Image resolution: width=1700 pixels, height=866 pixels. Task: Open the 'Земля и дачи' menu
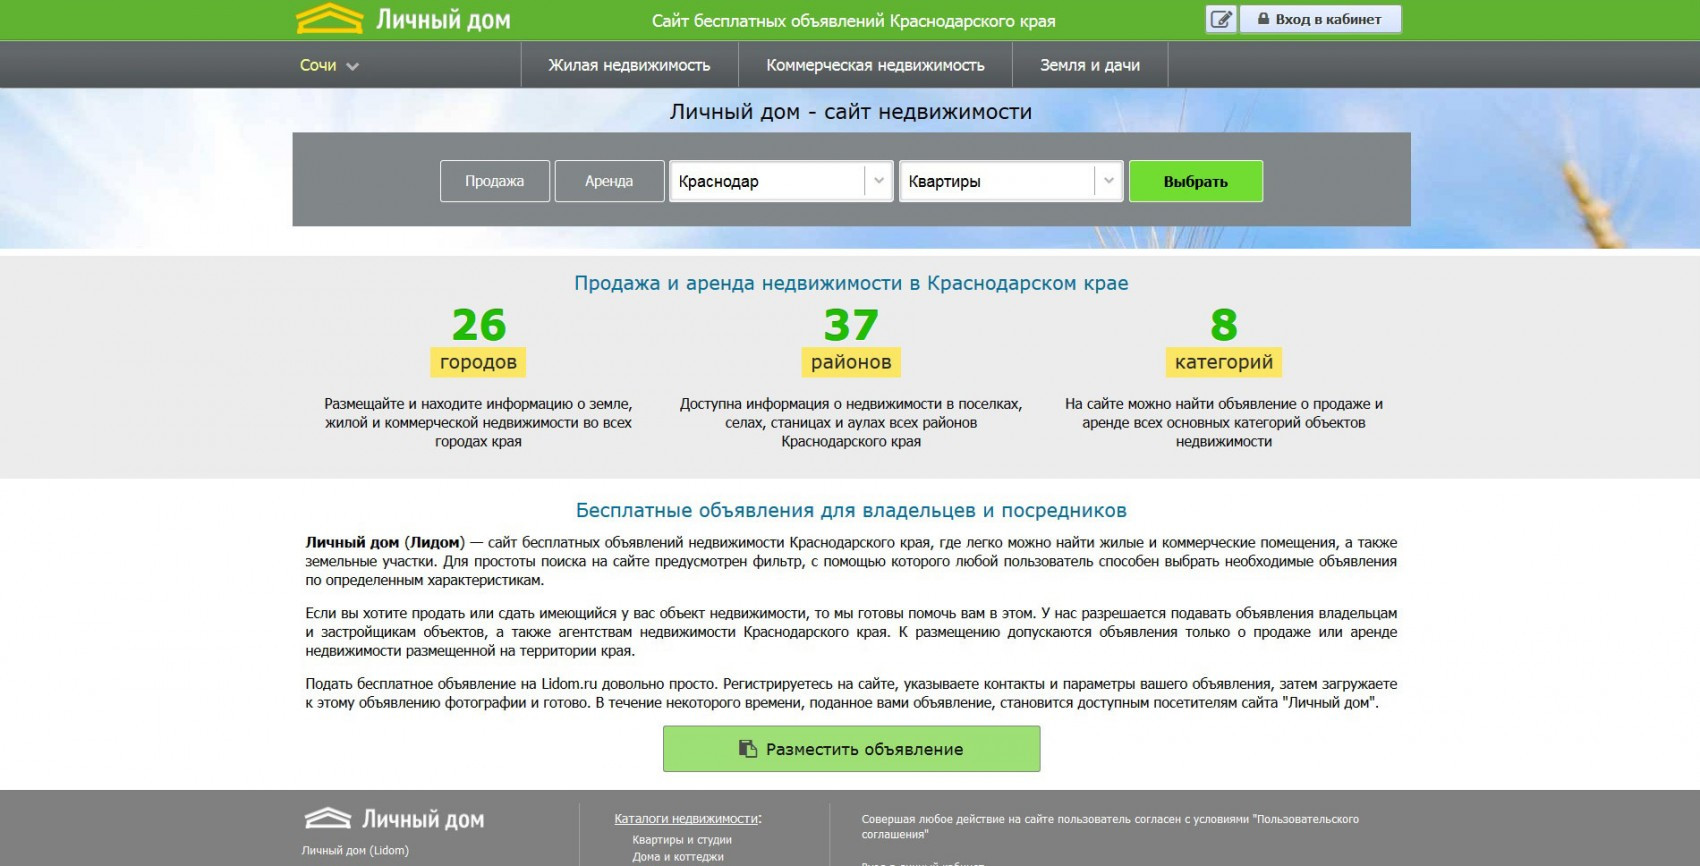1090,65
